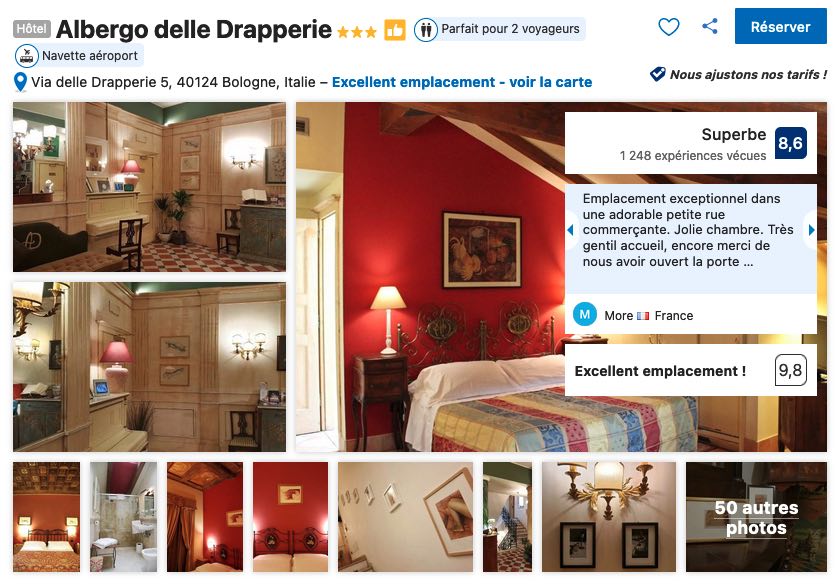837x585 pixels.
Task: Show next review with right arrow
Action: tap(811, 230)
